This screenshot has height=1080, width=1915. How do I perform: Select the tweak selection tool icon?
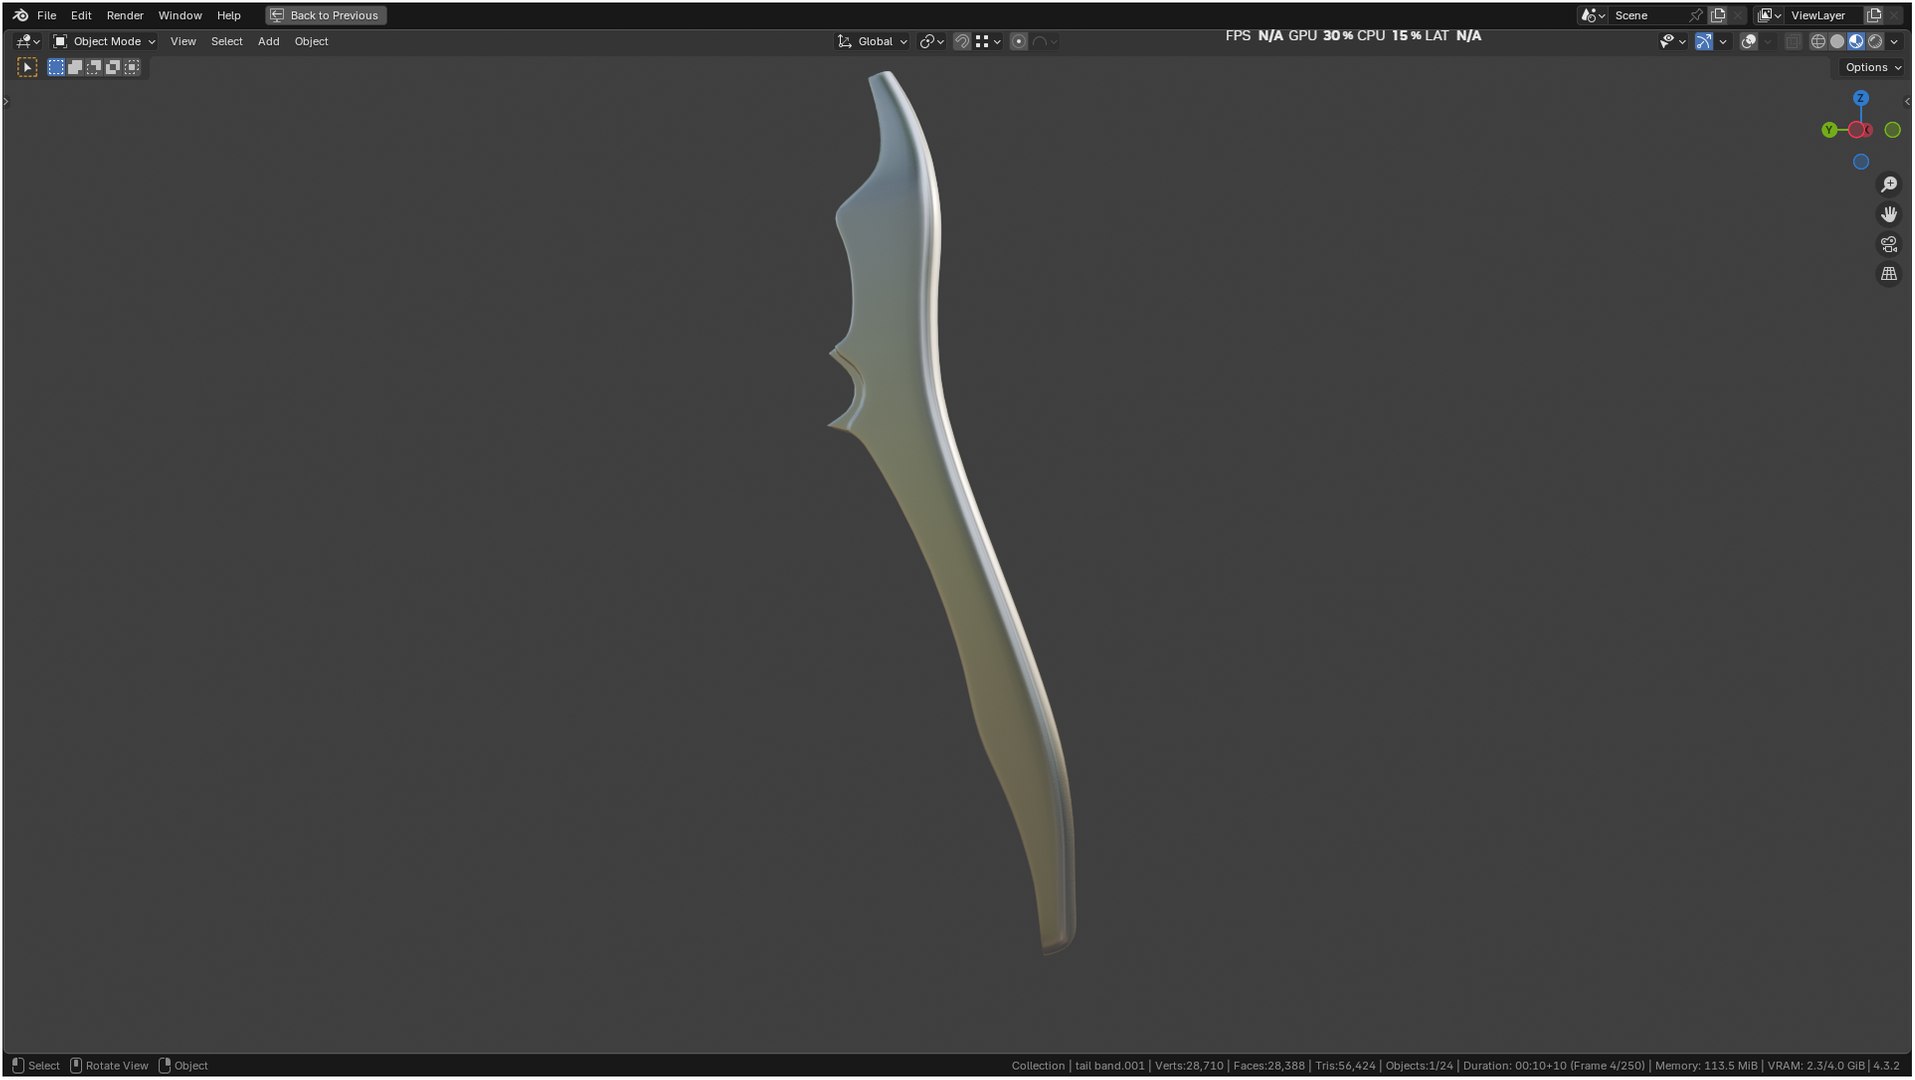[x=27, y=68]
